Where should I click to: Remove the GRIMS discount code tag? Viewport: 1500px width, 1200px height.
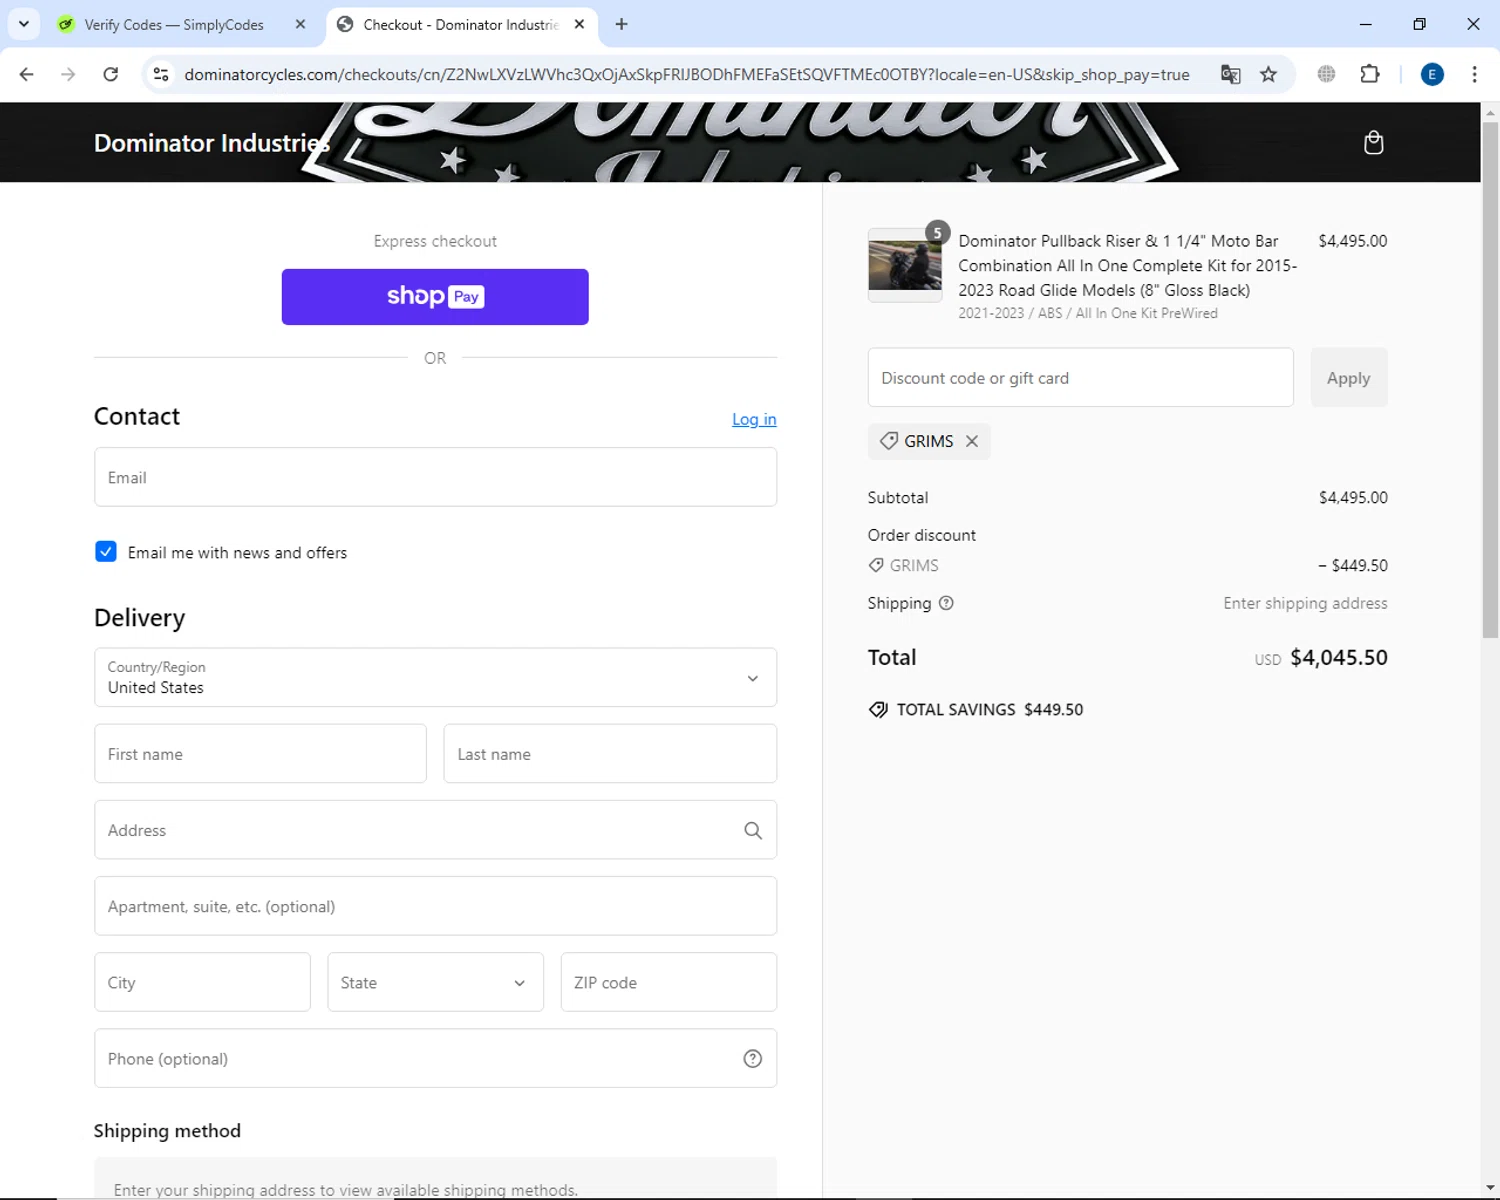[971, 441]
